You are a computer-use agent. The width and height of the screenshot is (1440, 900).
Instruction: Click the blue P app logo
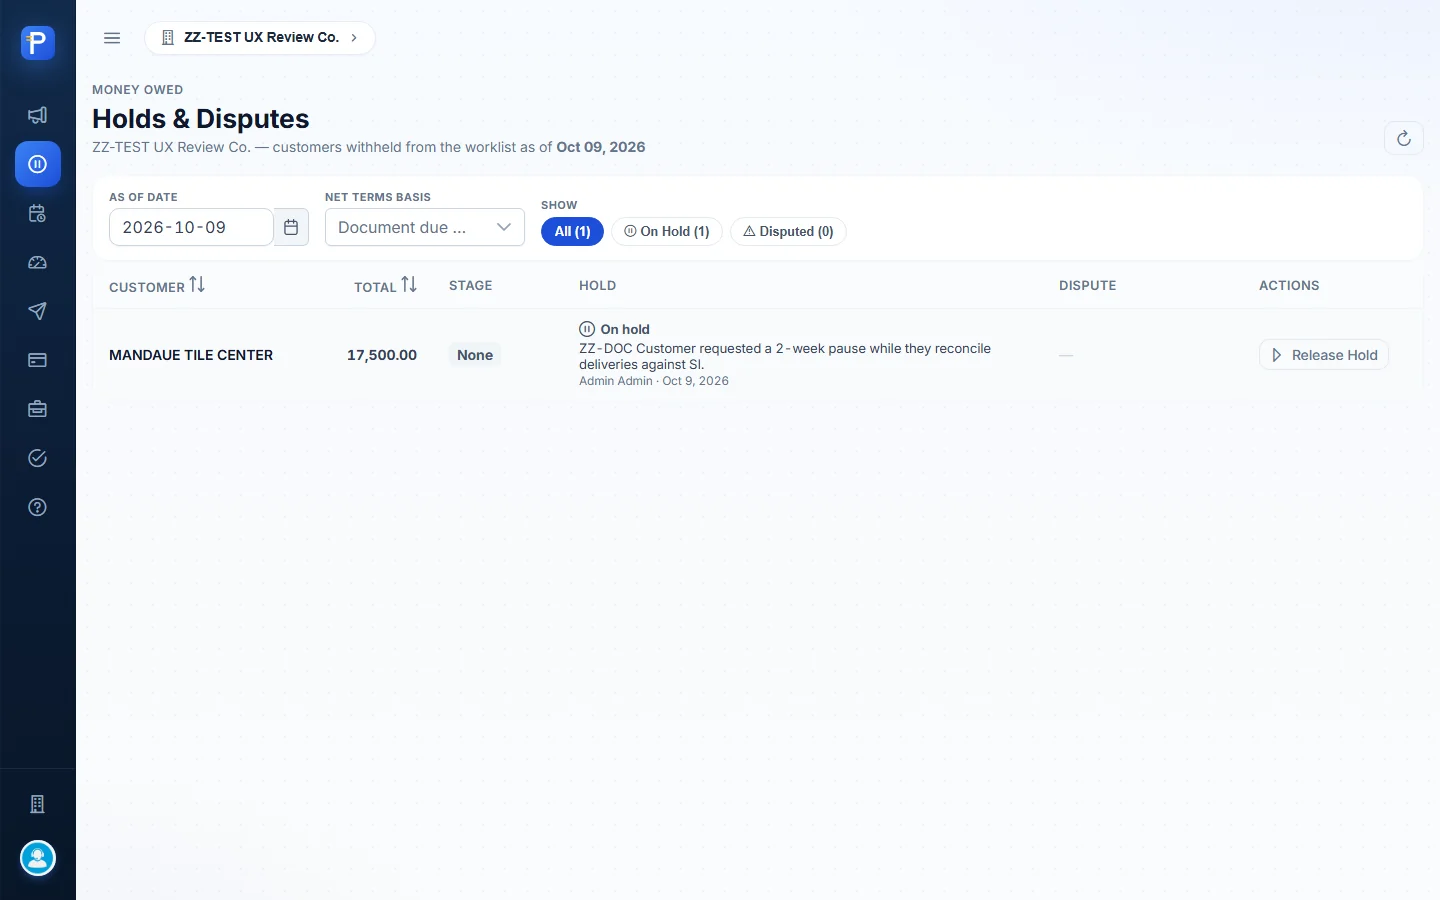[x=38, y=42]
